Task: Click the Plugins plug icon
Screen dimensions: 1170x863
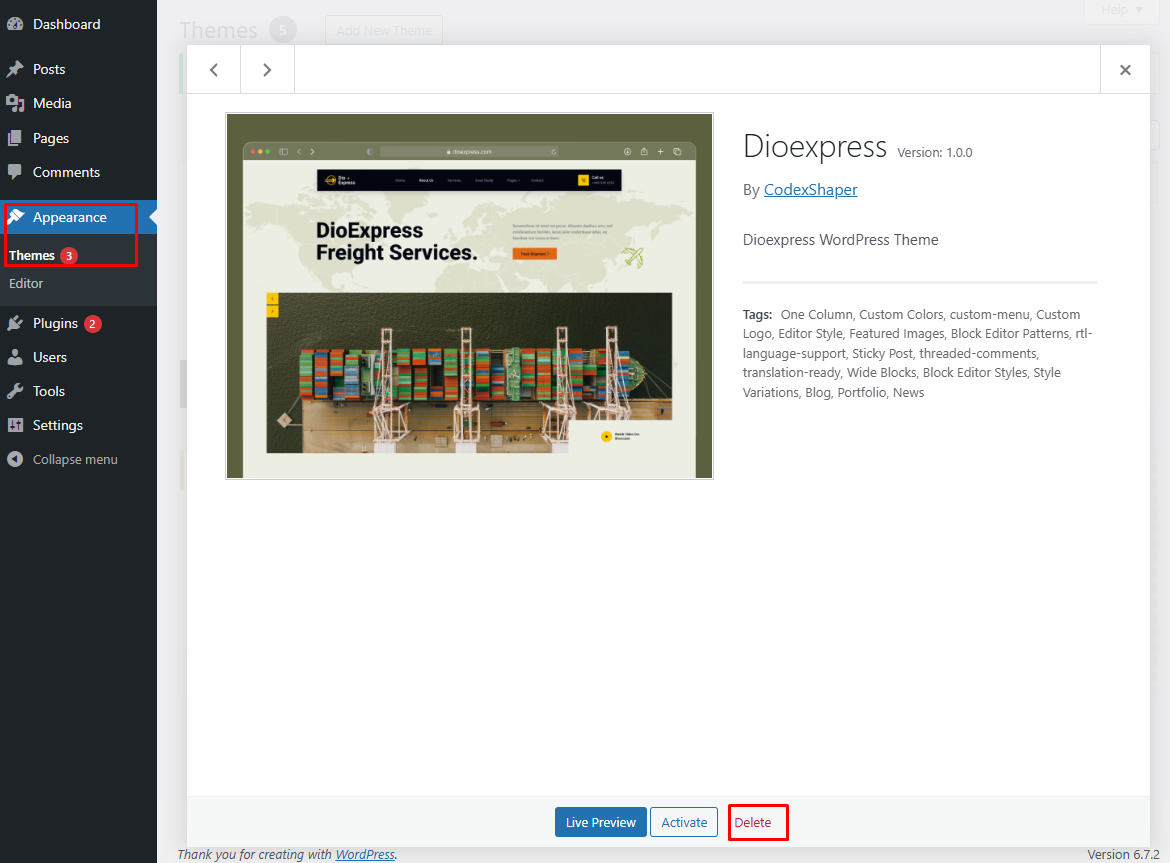Action: click(x=15, y=323)
